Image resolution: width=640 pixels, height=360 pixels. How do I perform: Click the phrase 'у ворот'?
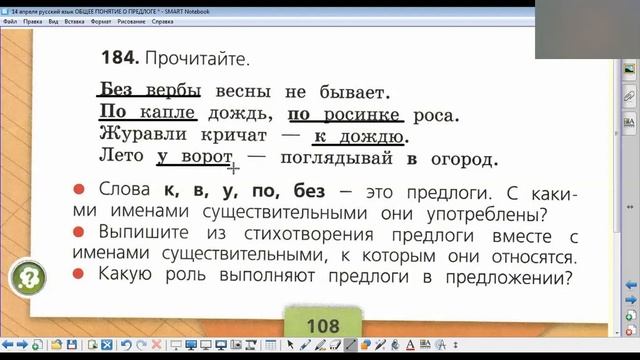coord(195,156)
